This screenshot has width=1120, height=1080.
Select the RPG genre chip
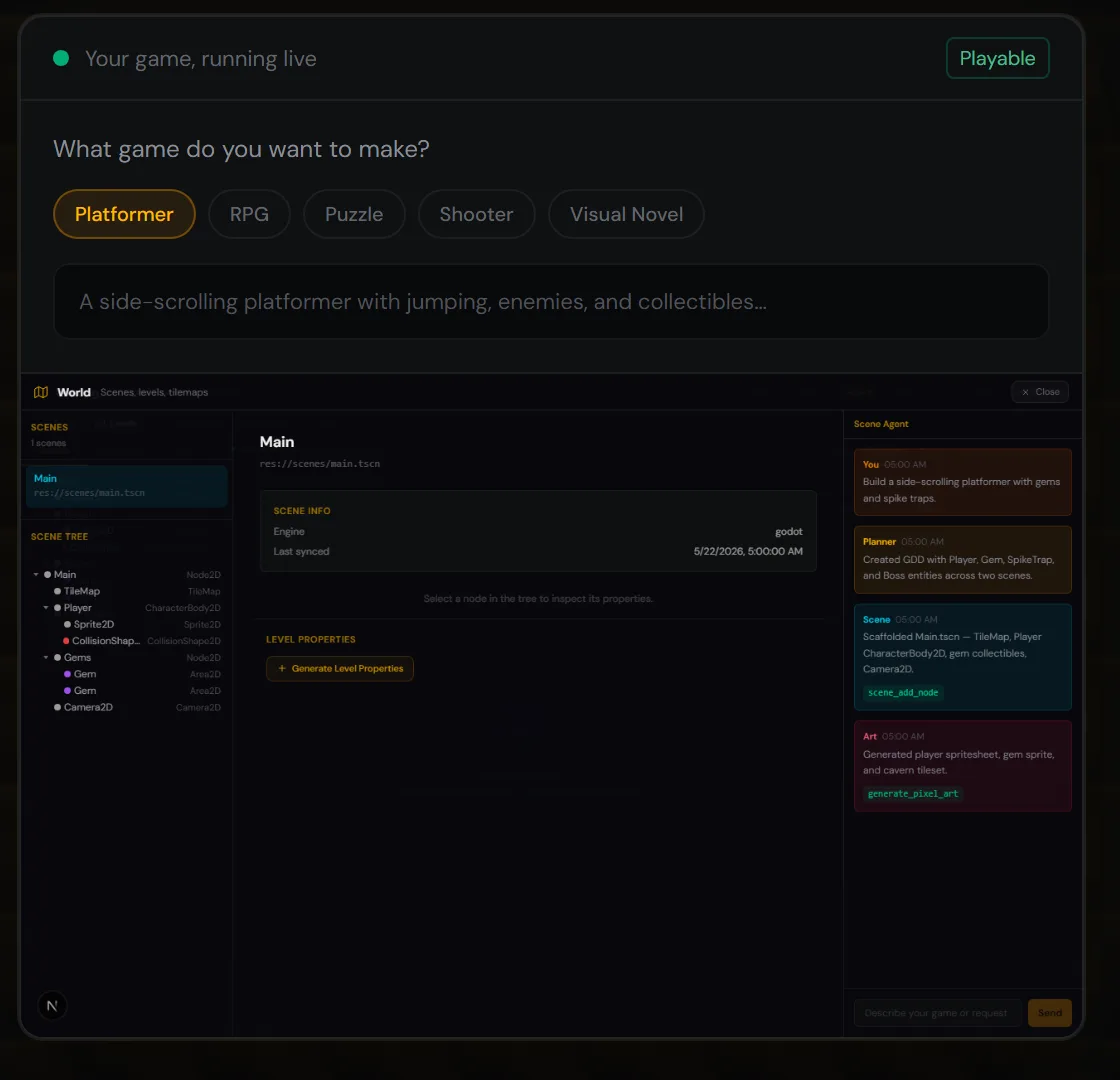click(x=249, y=214)
